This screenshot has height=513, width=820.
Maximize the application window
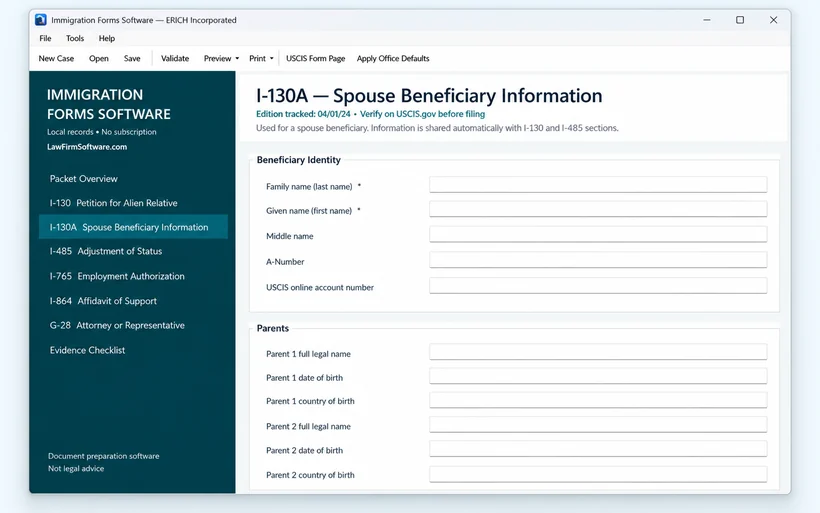pyautogui.click(x=740, y=20)
